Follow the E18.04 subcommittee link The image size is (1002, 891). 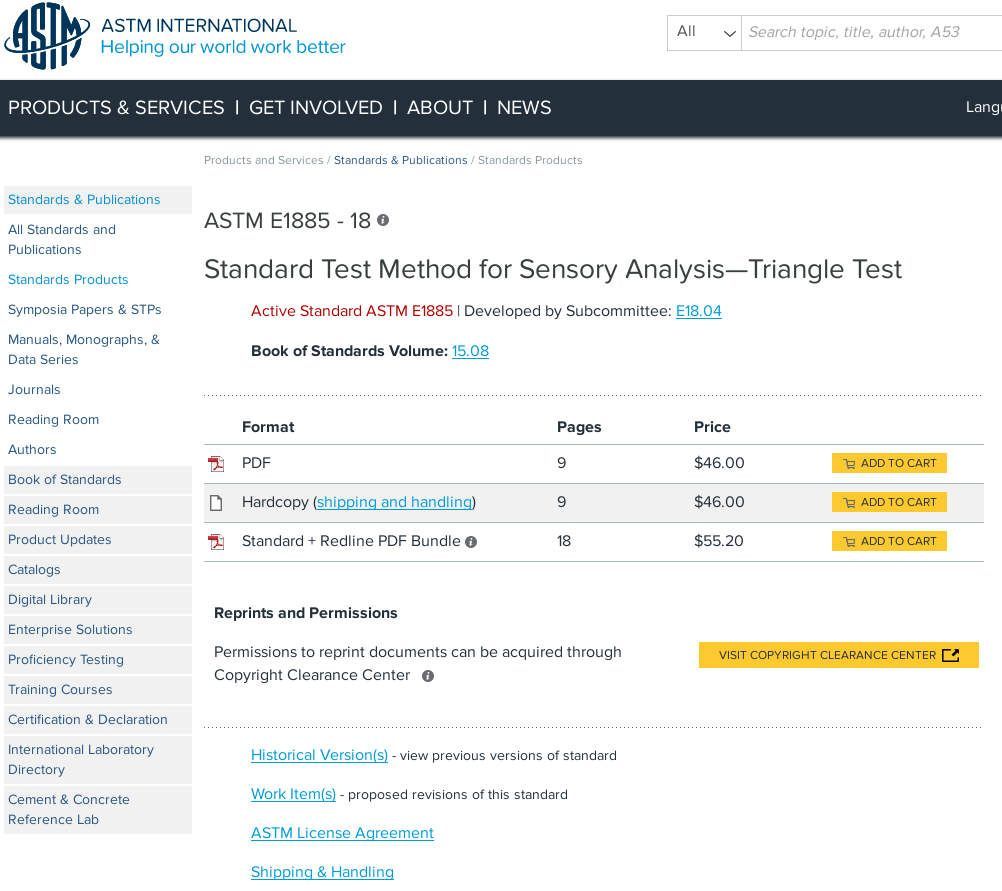click(698, 311)
